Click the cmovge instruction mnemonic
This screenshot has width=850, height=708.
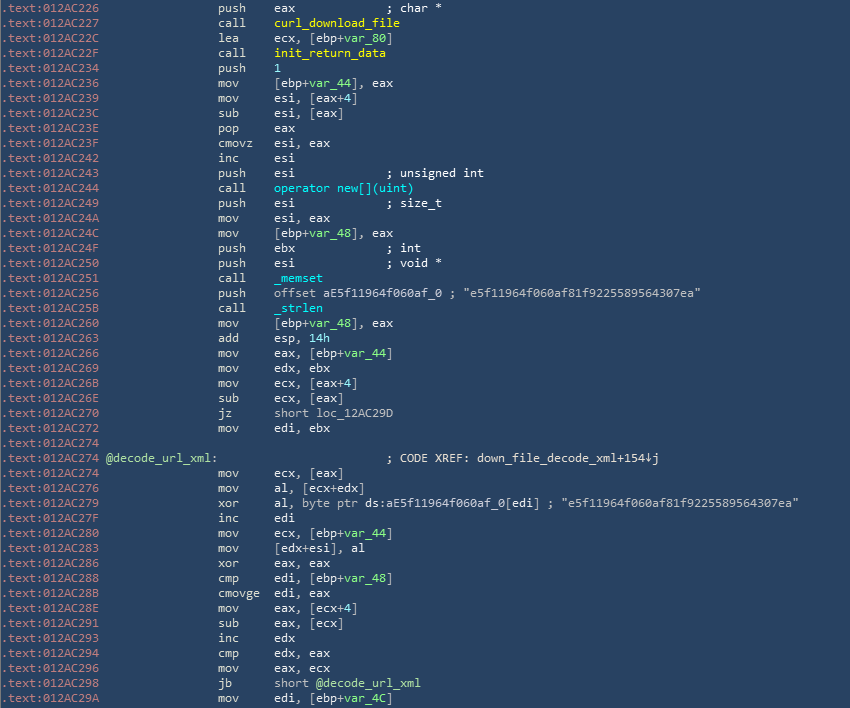240,593
